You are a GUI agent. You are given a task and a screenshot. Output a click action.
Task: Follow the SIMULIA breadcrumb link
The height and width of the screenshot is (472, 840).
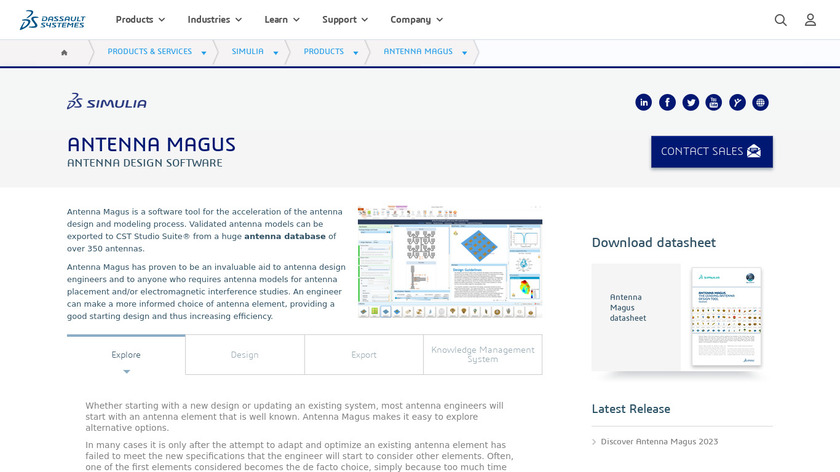248,51
